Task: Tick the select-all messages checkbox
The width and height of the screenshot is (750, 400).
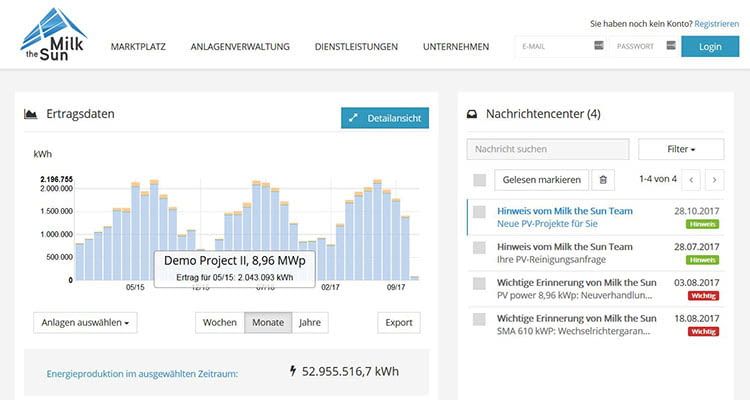Action: [x=479, y=180]
